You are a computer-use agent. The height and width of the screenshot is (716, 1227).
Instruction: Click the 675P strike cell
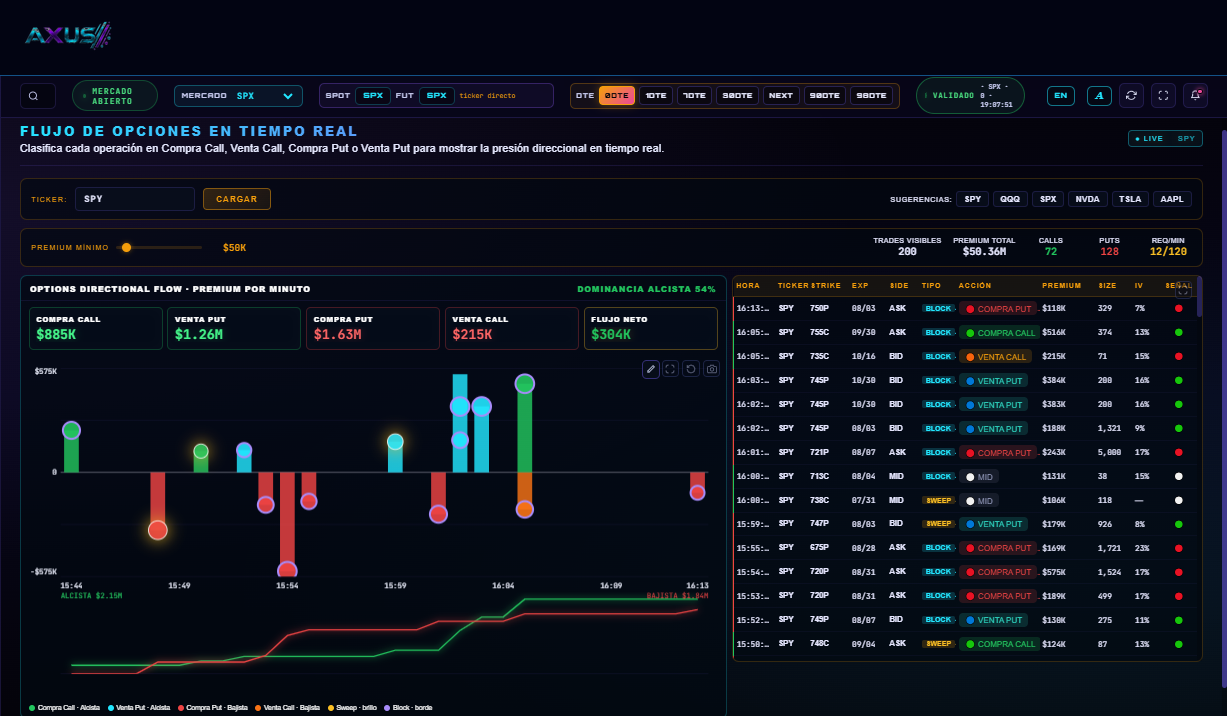point(820,548)
